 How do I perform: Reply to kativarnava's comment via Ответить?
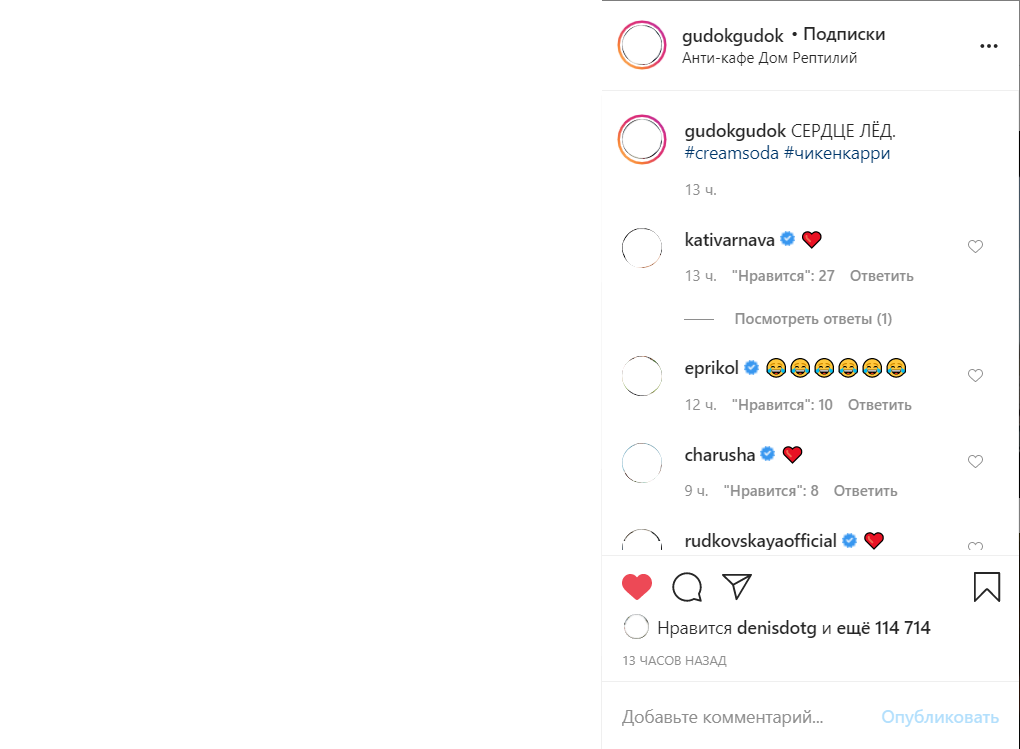pyautogui.click(x=881, y=276)
